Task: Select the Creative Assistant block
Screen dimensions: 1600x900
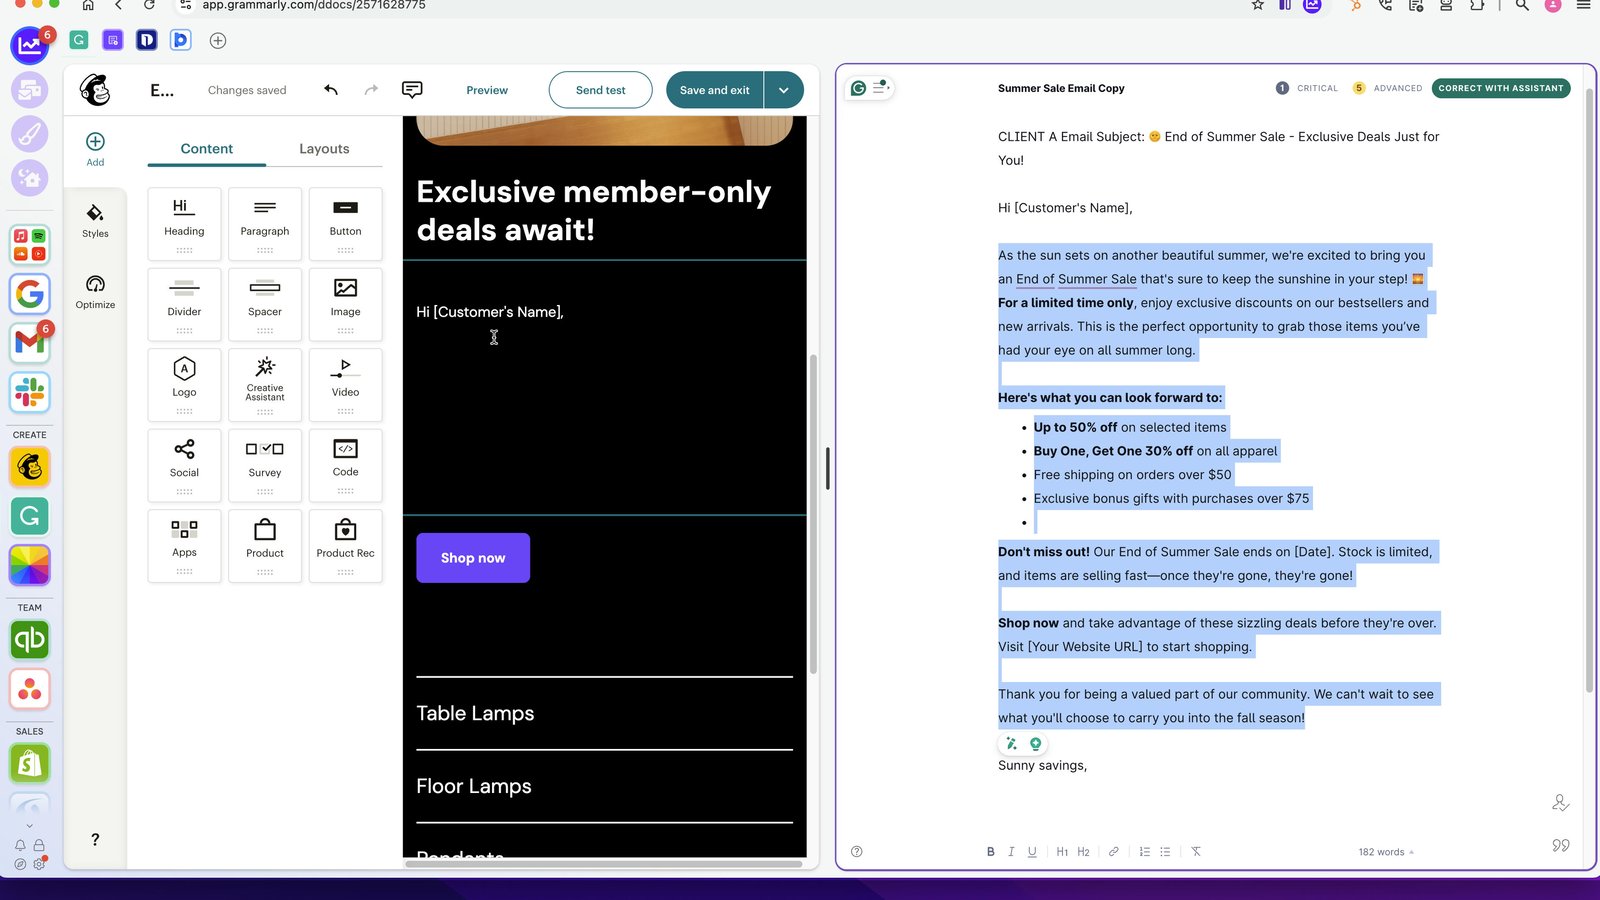Action: tap(265, 385)
